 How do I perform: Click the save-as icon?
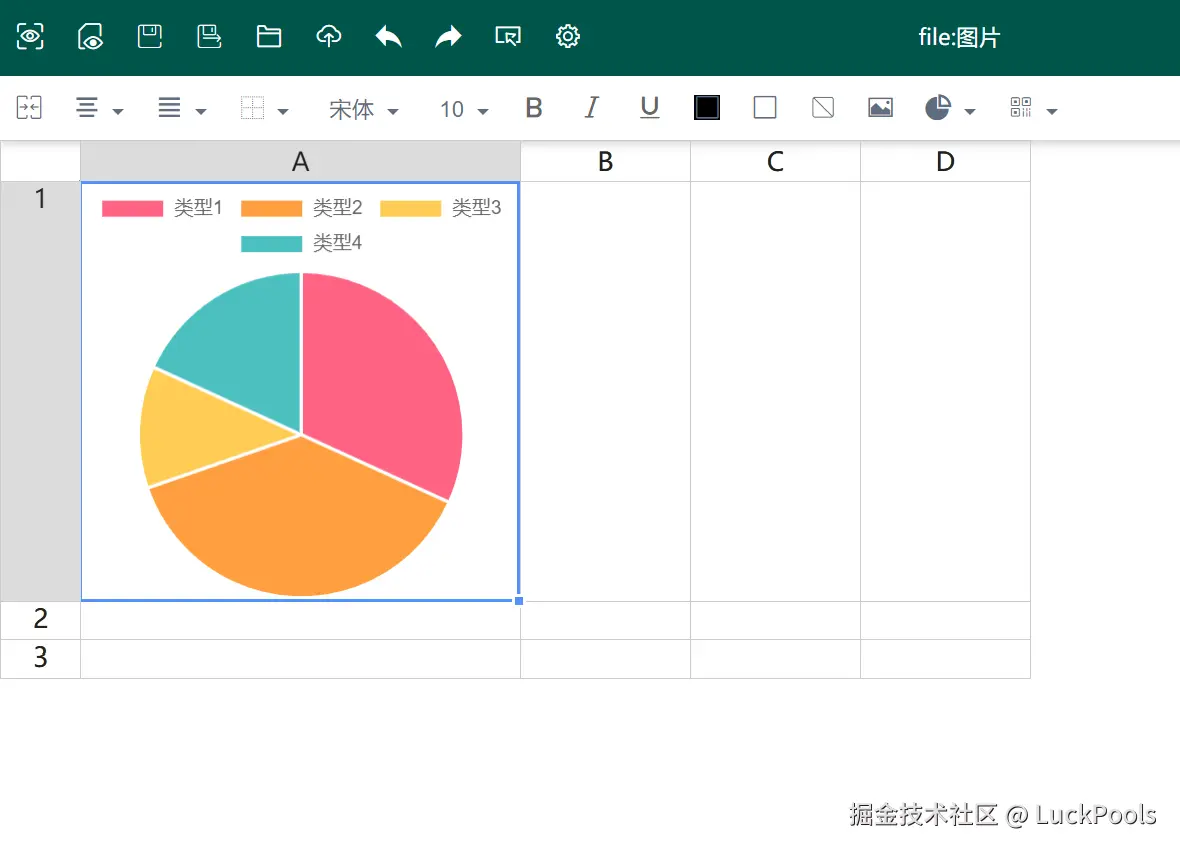coord(208,36)
